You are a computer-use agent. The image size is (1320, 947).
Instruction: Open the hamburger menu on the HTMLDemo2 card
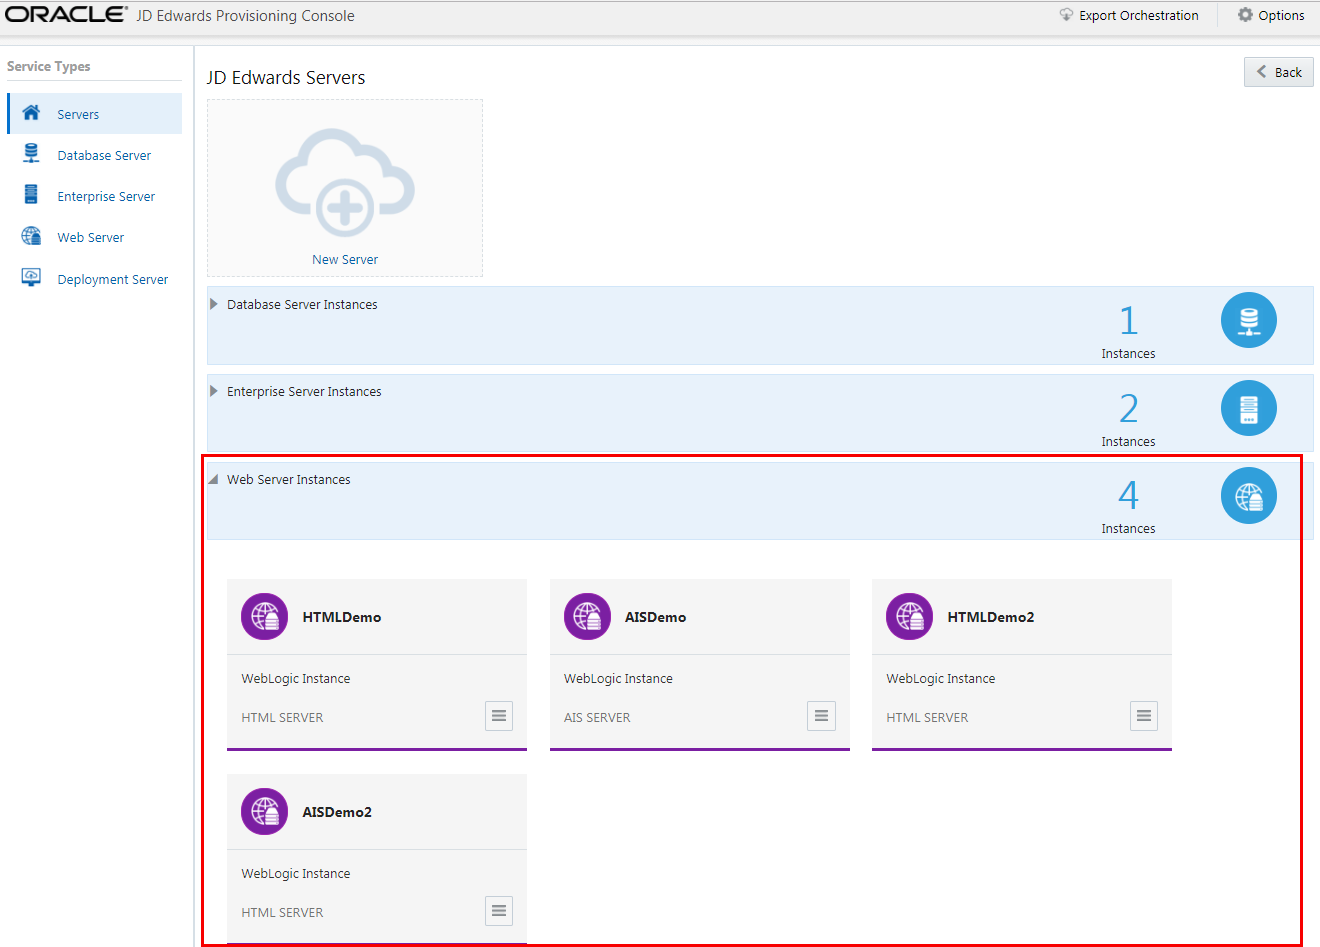pyautogui.click(x=1143, y=716)
